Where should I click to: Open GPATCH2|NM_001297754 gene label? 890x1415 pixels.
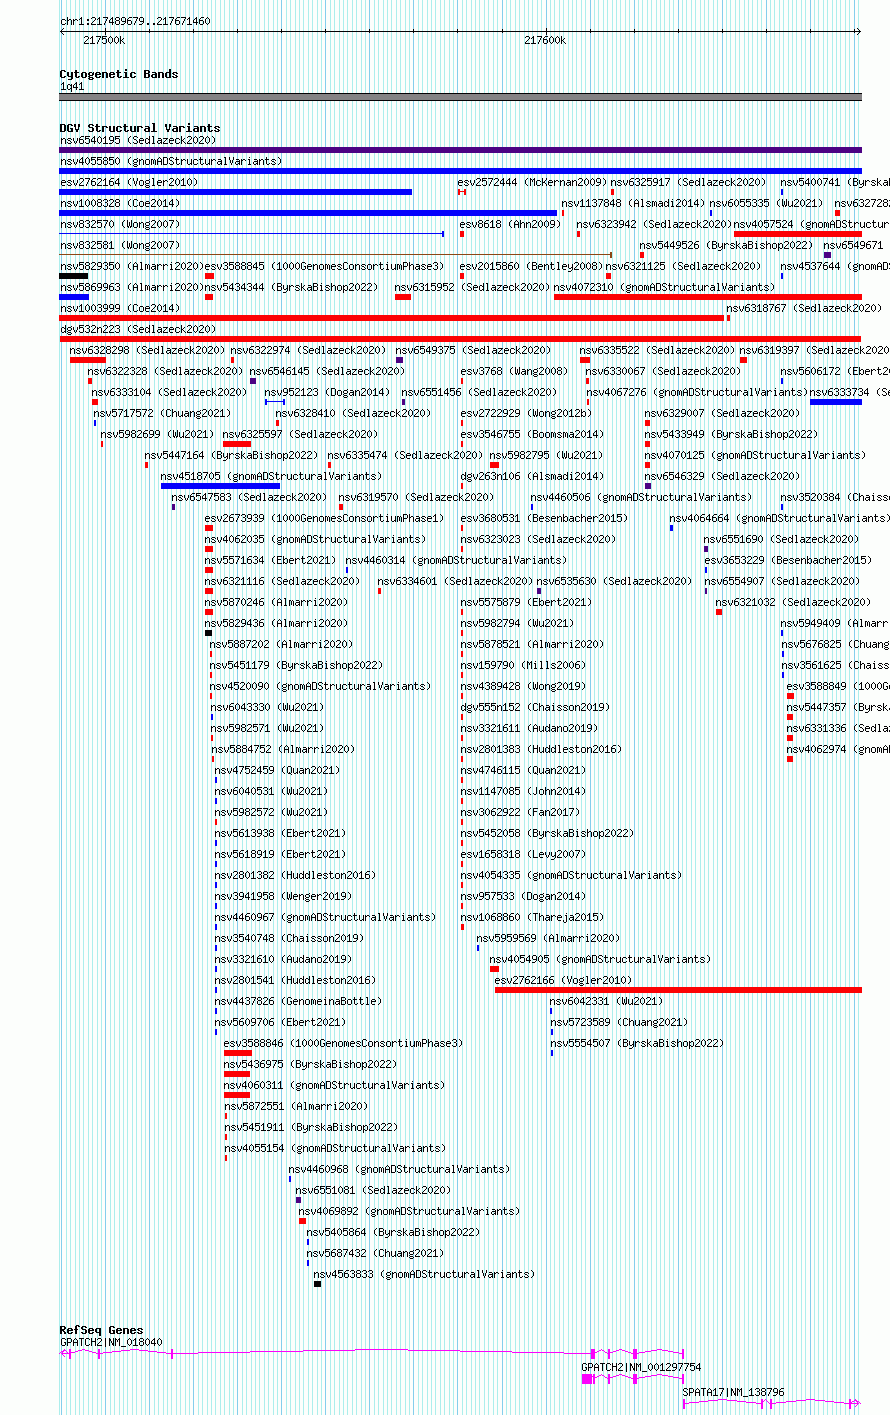point(642,1367)
